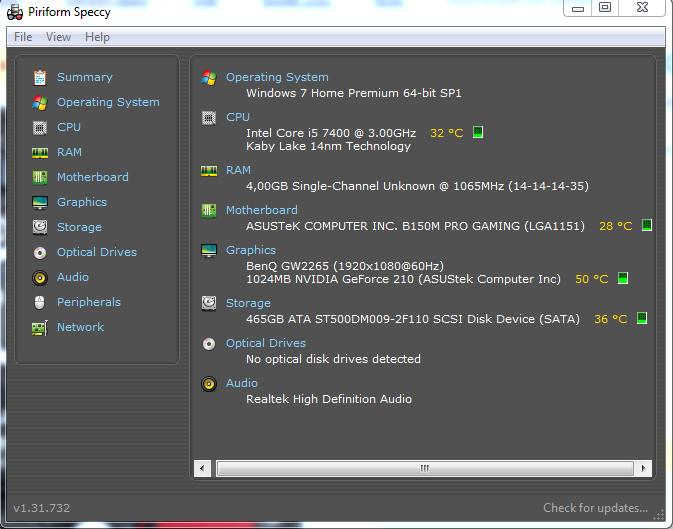Image resolution: width=673 pixels, height=529 pixels.
Task: Select Optical Drives in the sidebar
Action: pyautogui.click(x=97, y=252)
